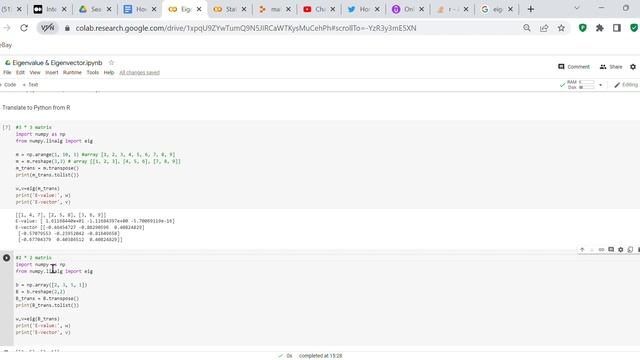Image resolution: width=640 pixels, height=360 pixels.
Task: Add a new Text cell
Action: pos(30,85)
